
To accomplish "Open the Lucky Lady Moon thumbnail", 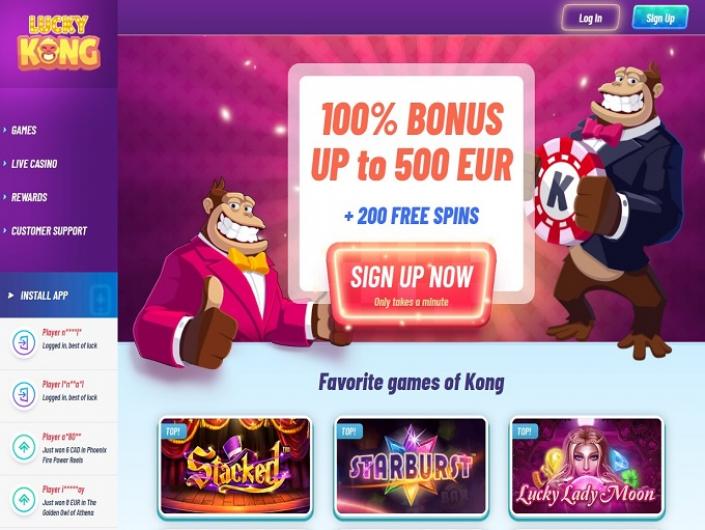I will point(587,466).
